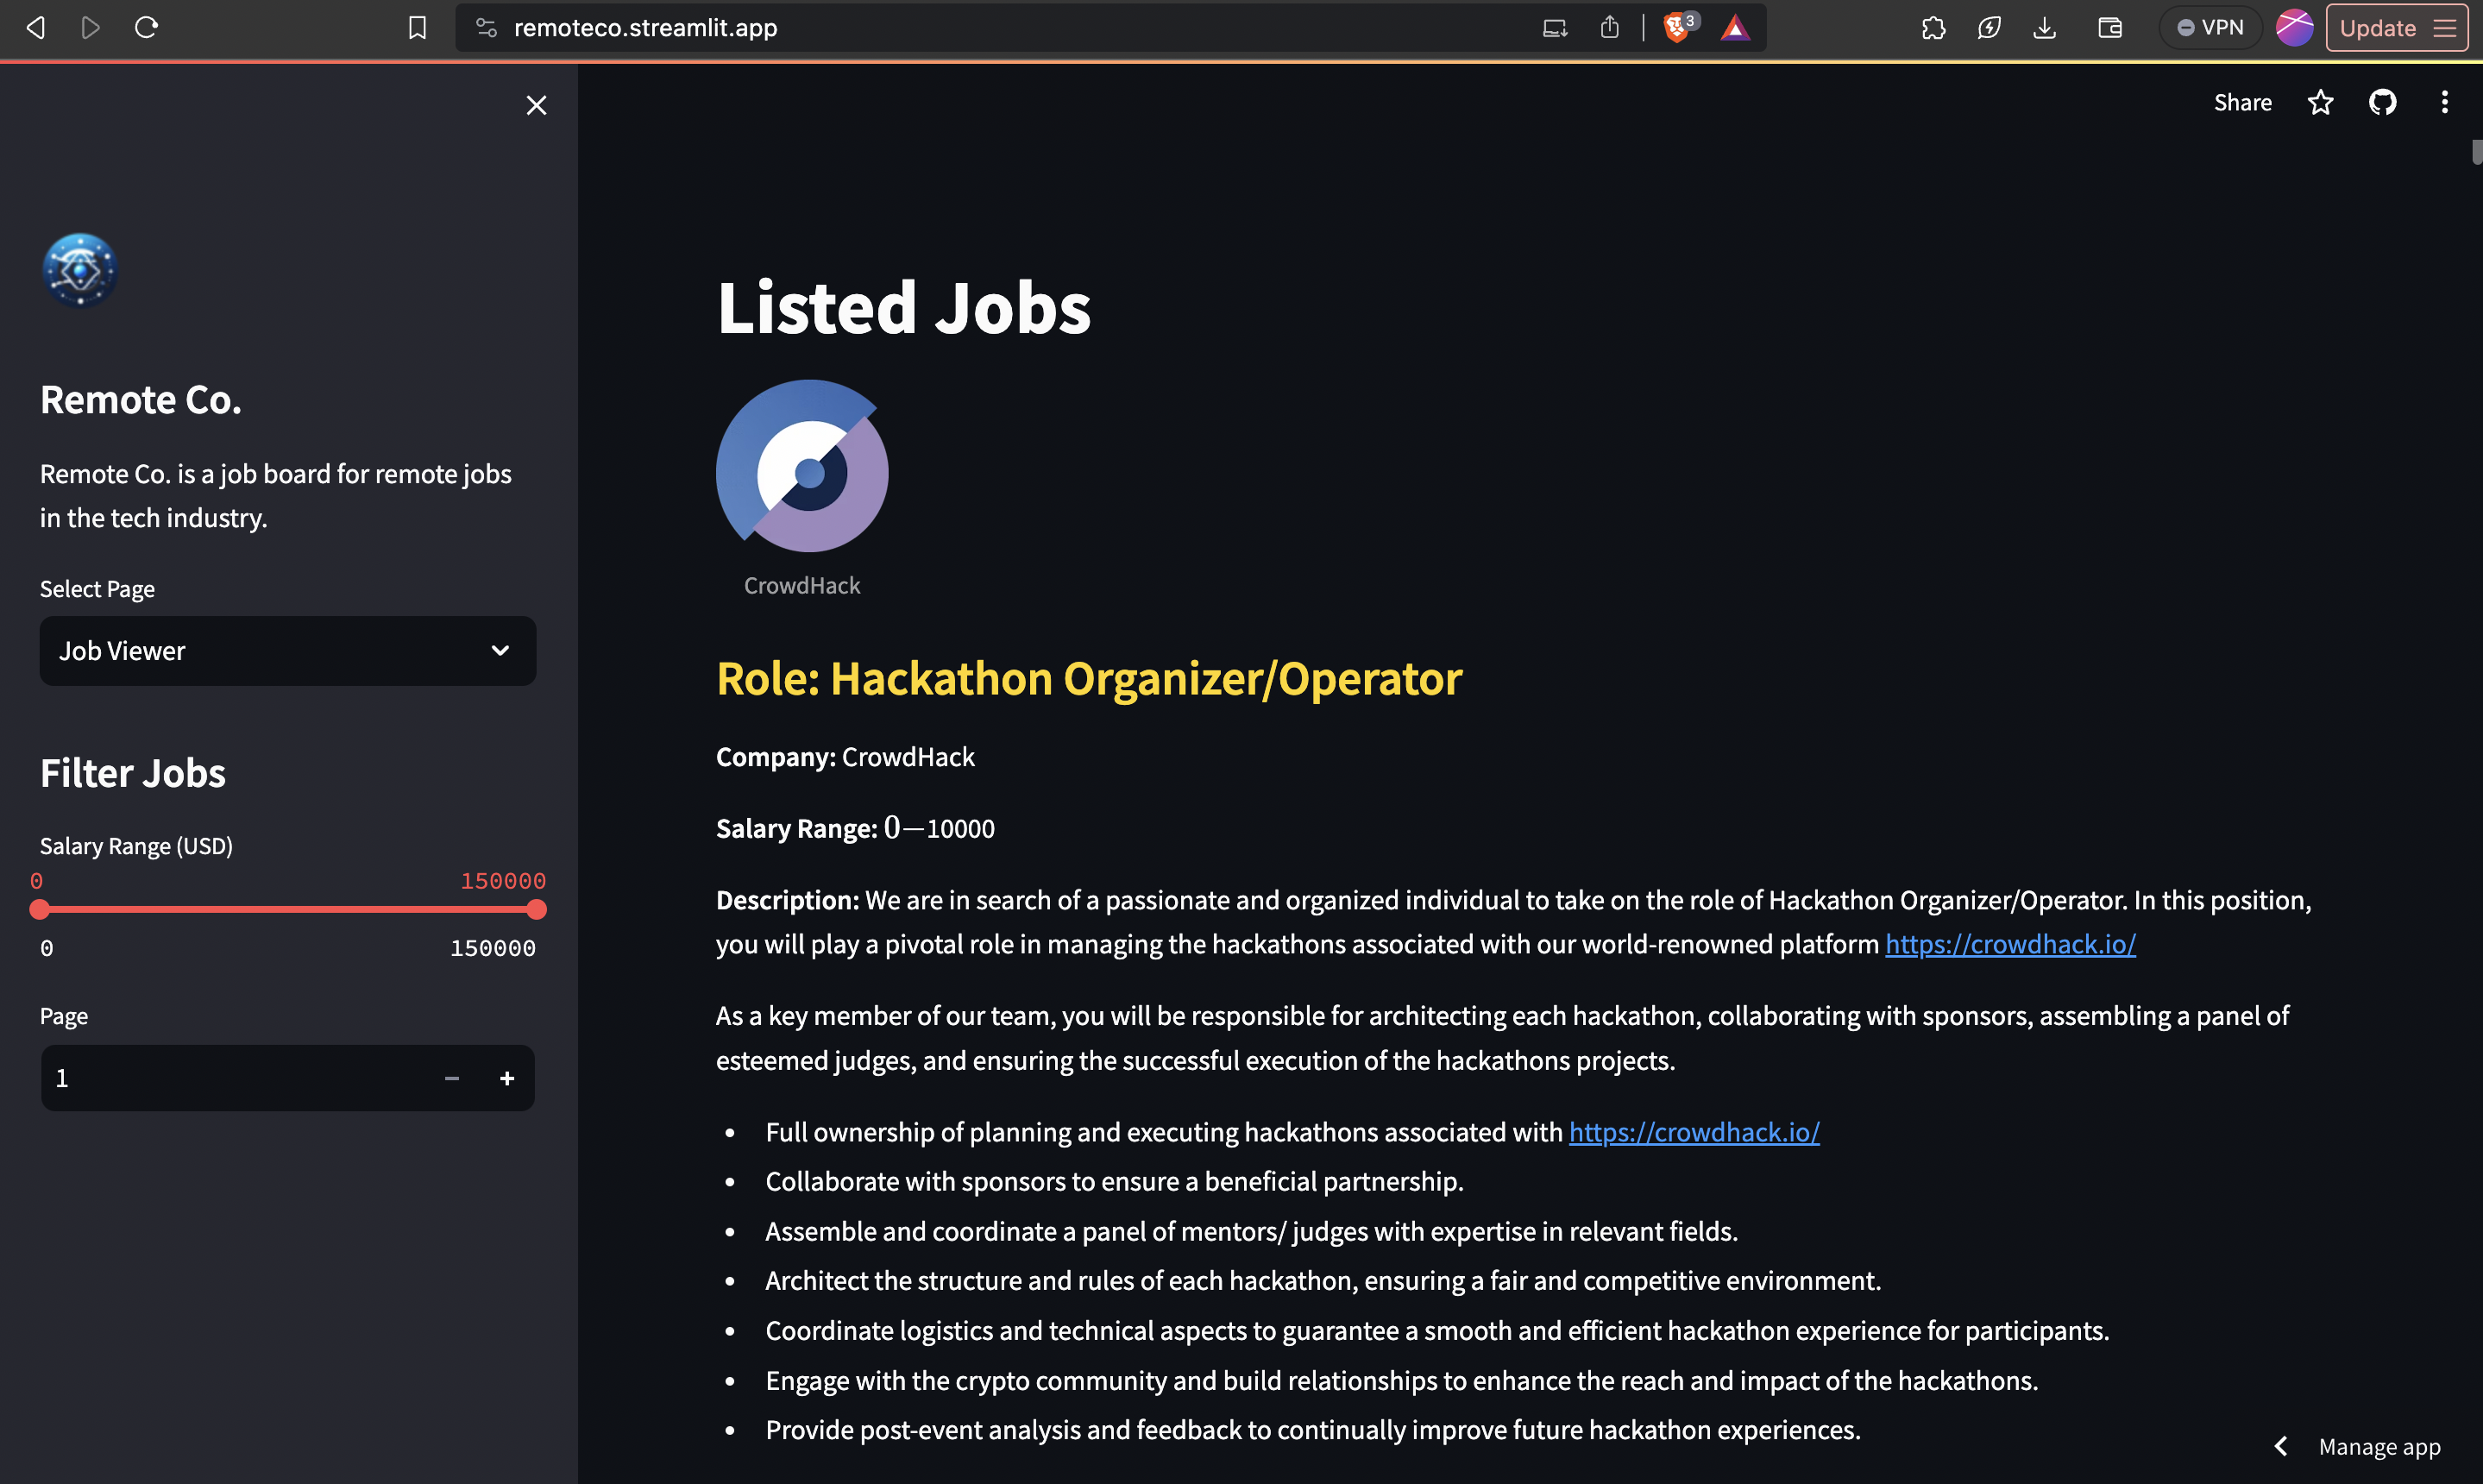The height and width of the screenshot is (1484, 2483).
Task: Click the GitHub repository icon
Action: coord(2382,103)
